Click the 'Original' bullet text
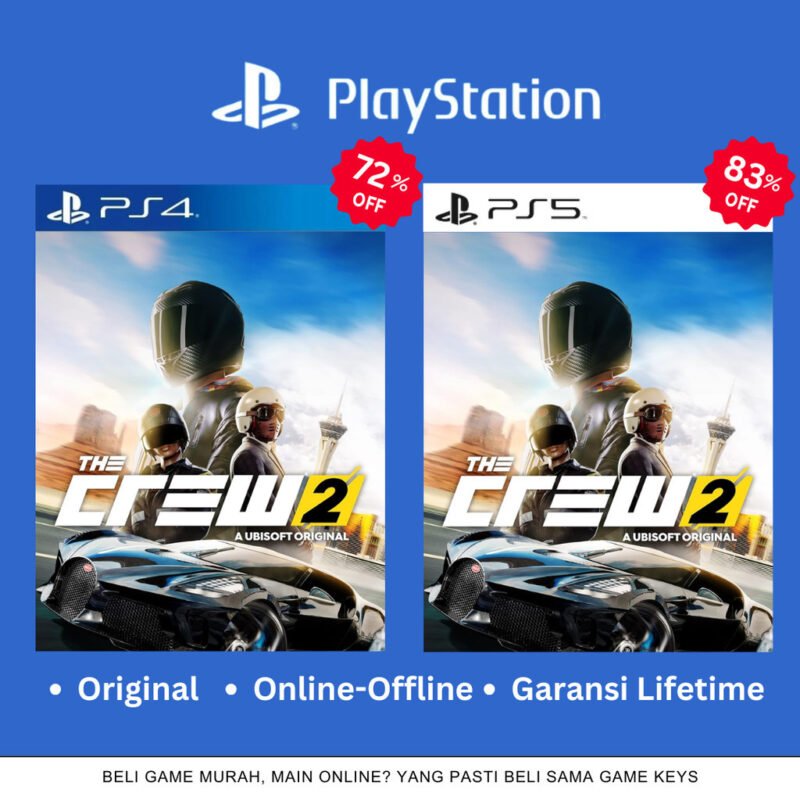The height and width of the screenshot is (800, 800). point(138,689)
